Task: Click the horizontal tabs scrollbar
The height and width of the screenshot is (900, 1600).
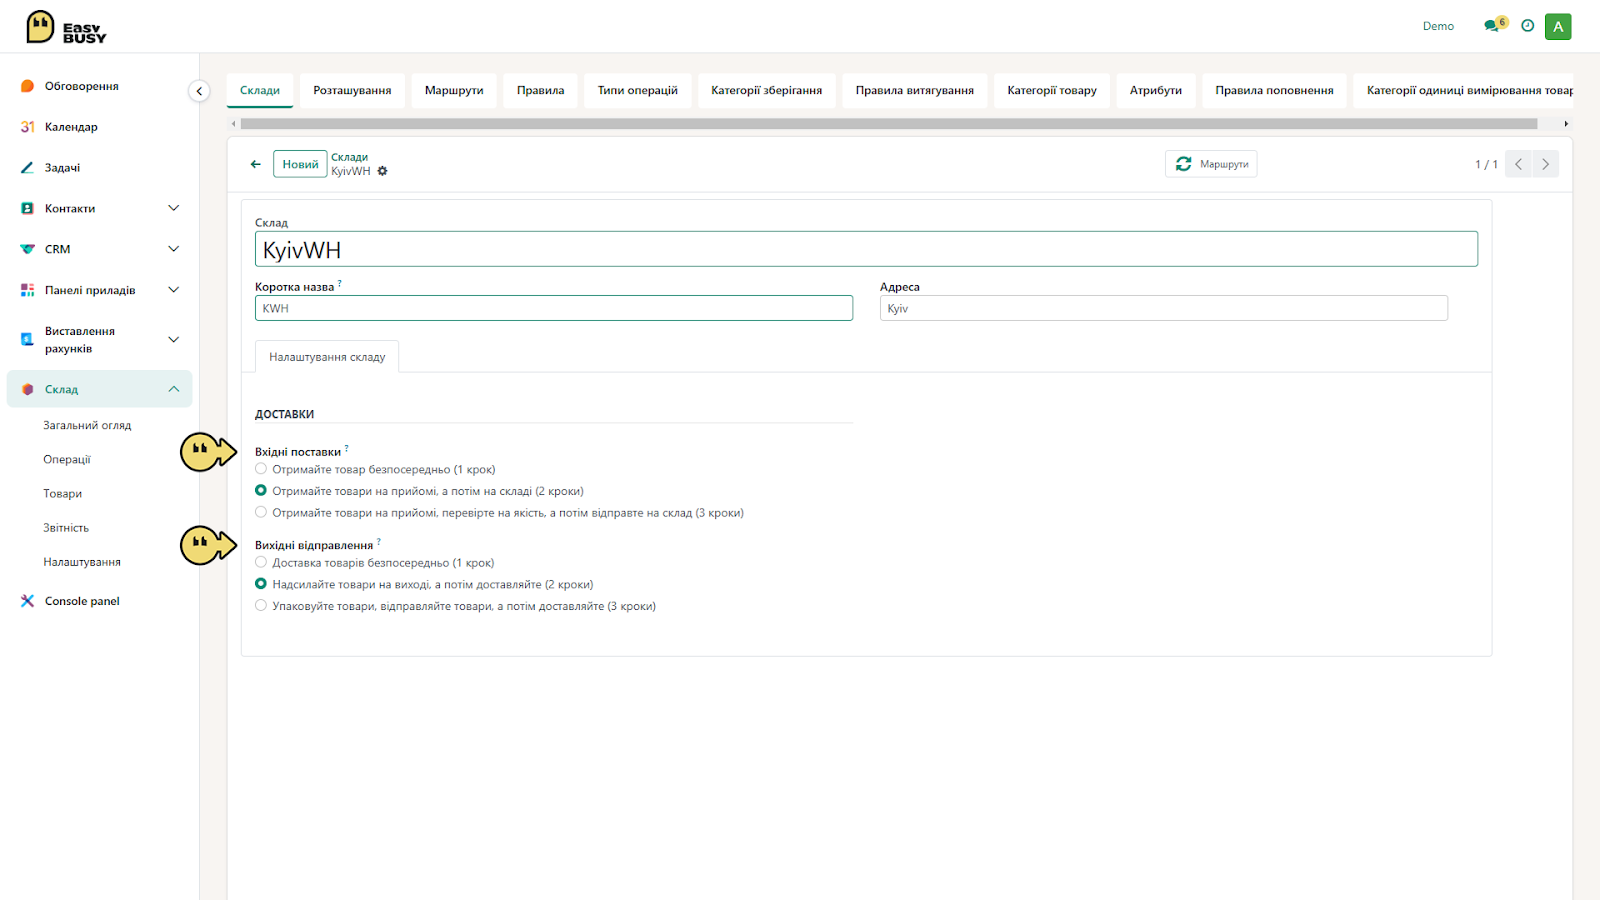Action: [888, 124]
